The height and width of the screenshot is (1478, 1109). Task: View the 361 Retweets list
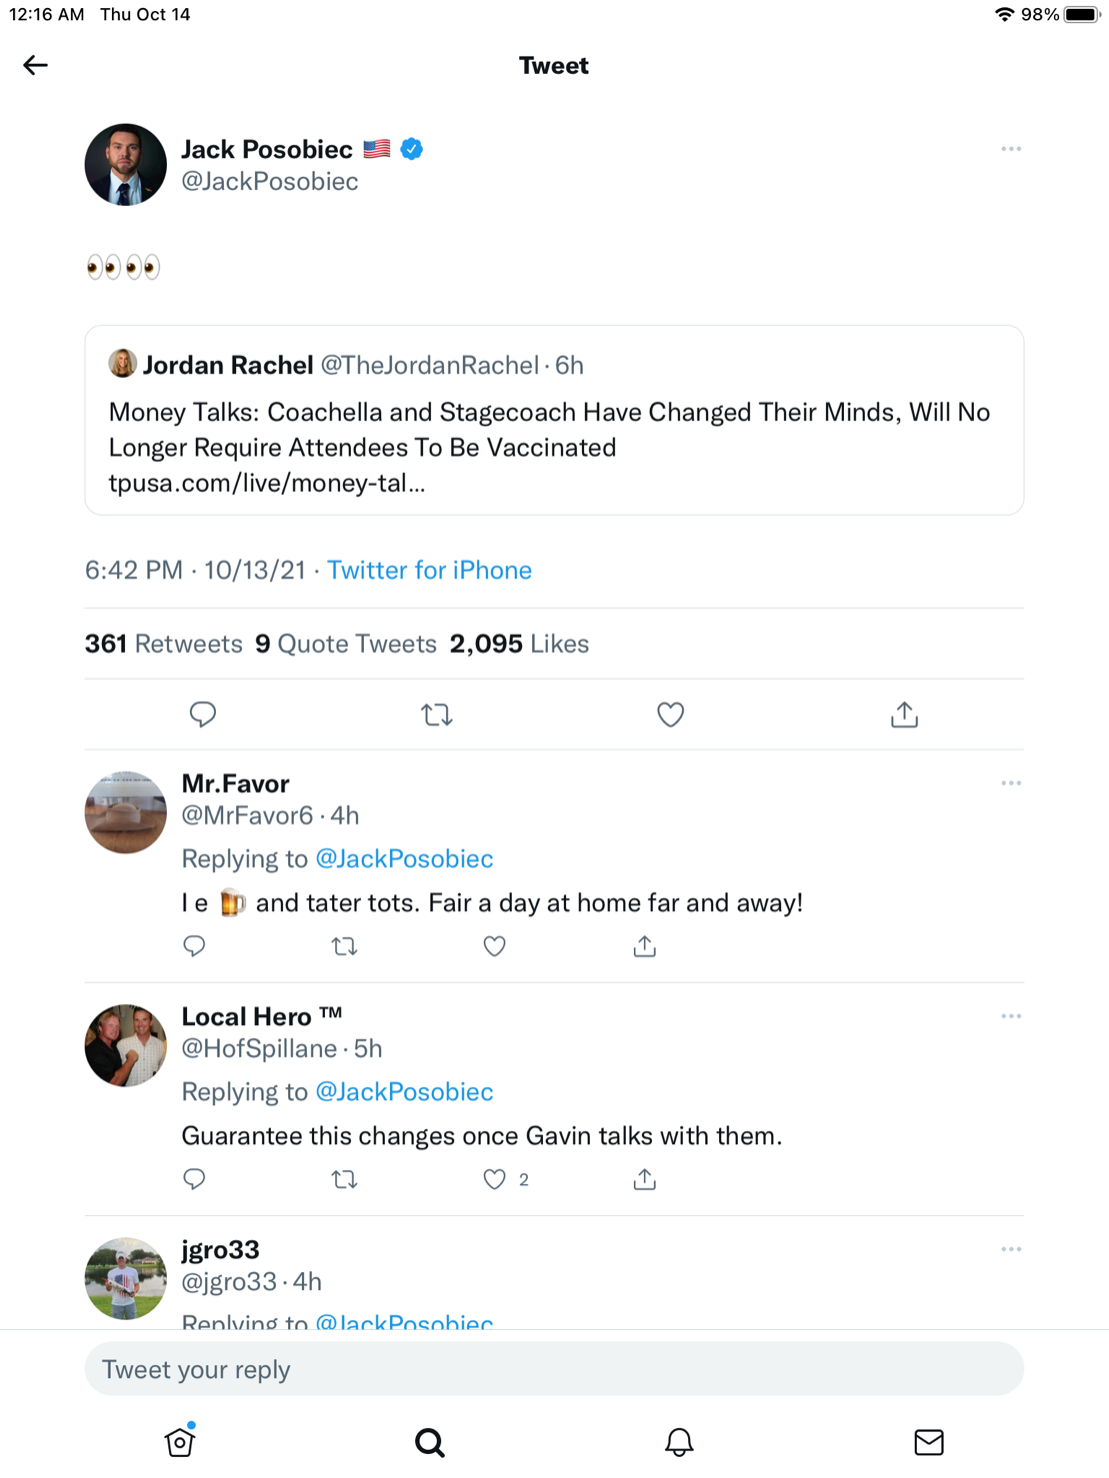tap(164, 644)
